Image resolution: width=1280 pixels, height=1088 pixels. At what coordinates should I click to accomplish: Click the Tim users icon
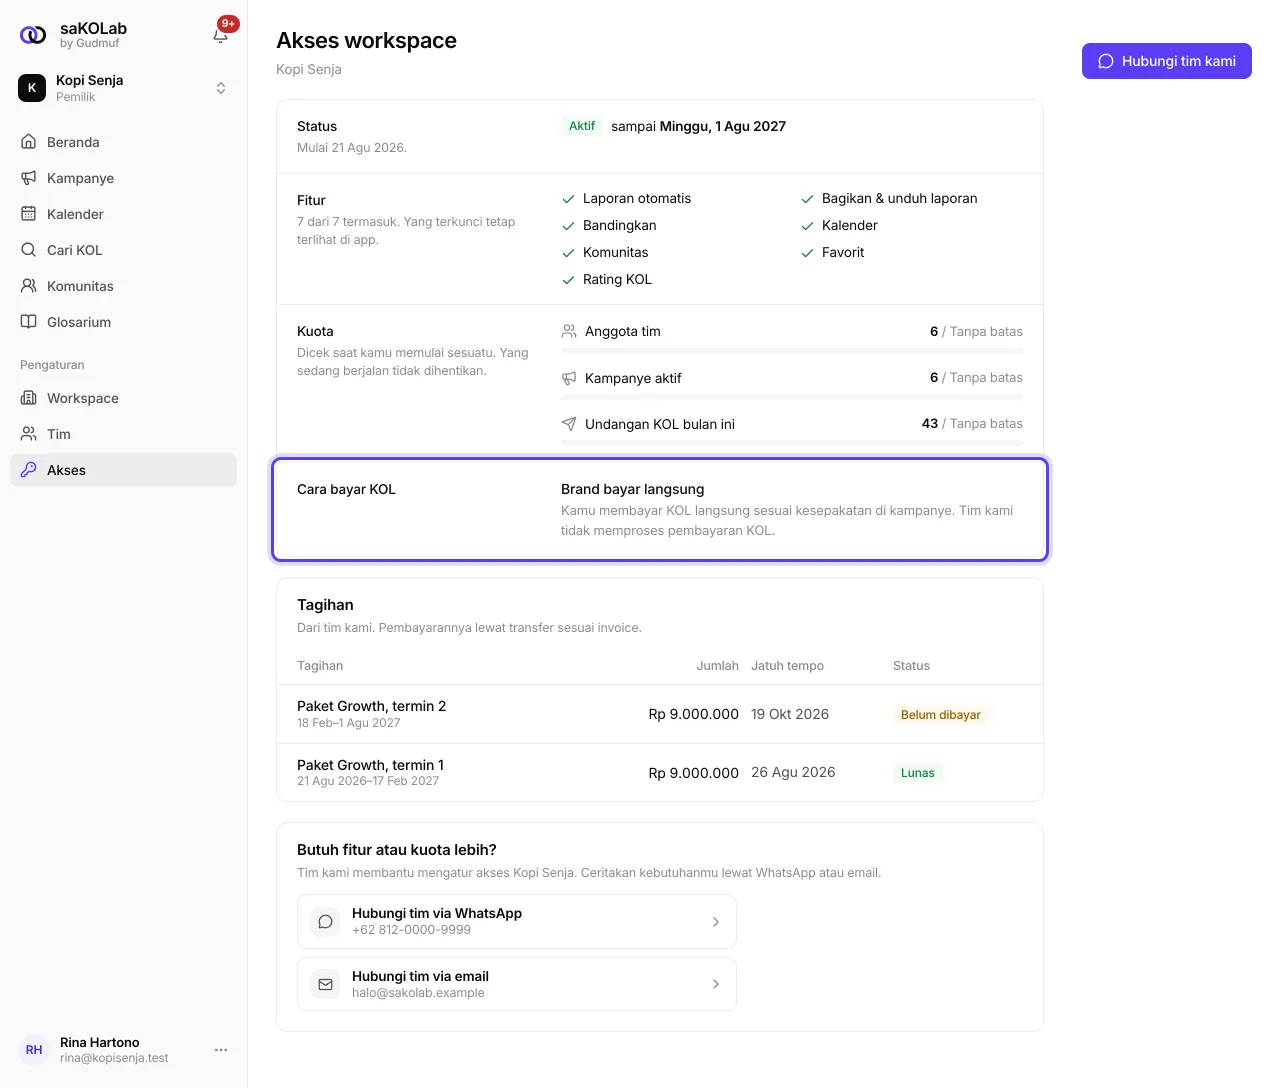click(x=29, y=434)
